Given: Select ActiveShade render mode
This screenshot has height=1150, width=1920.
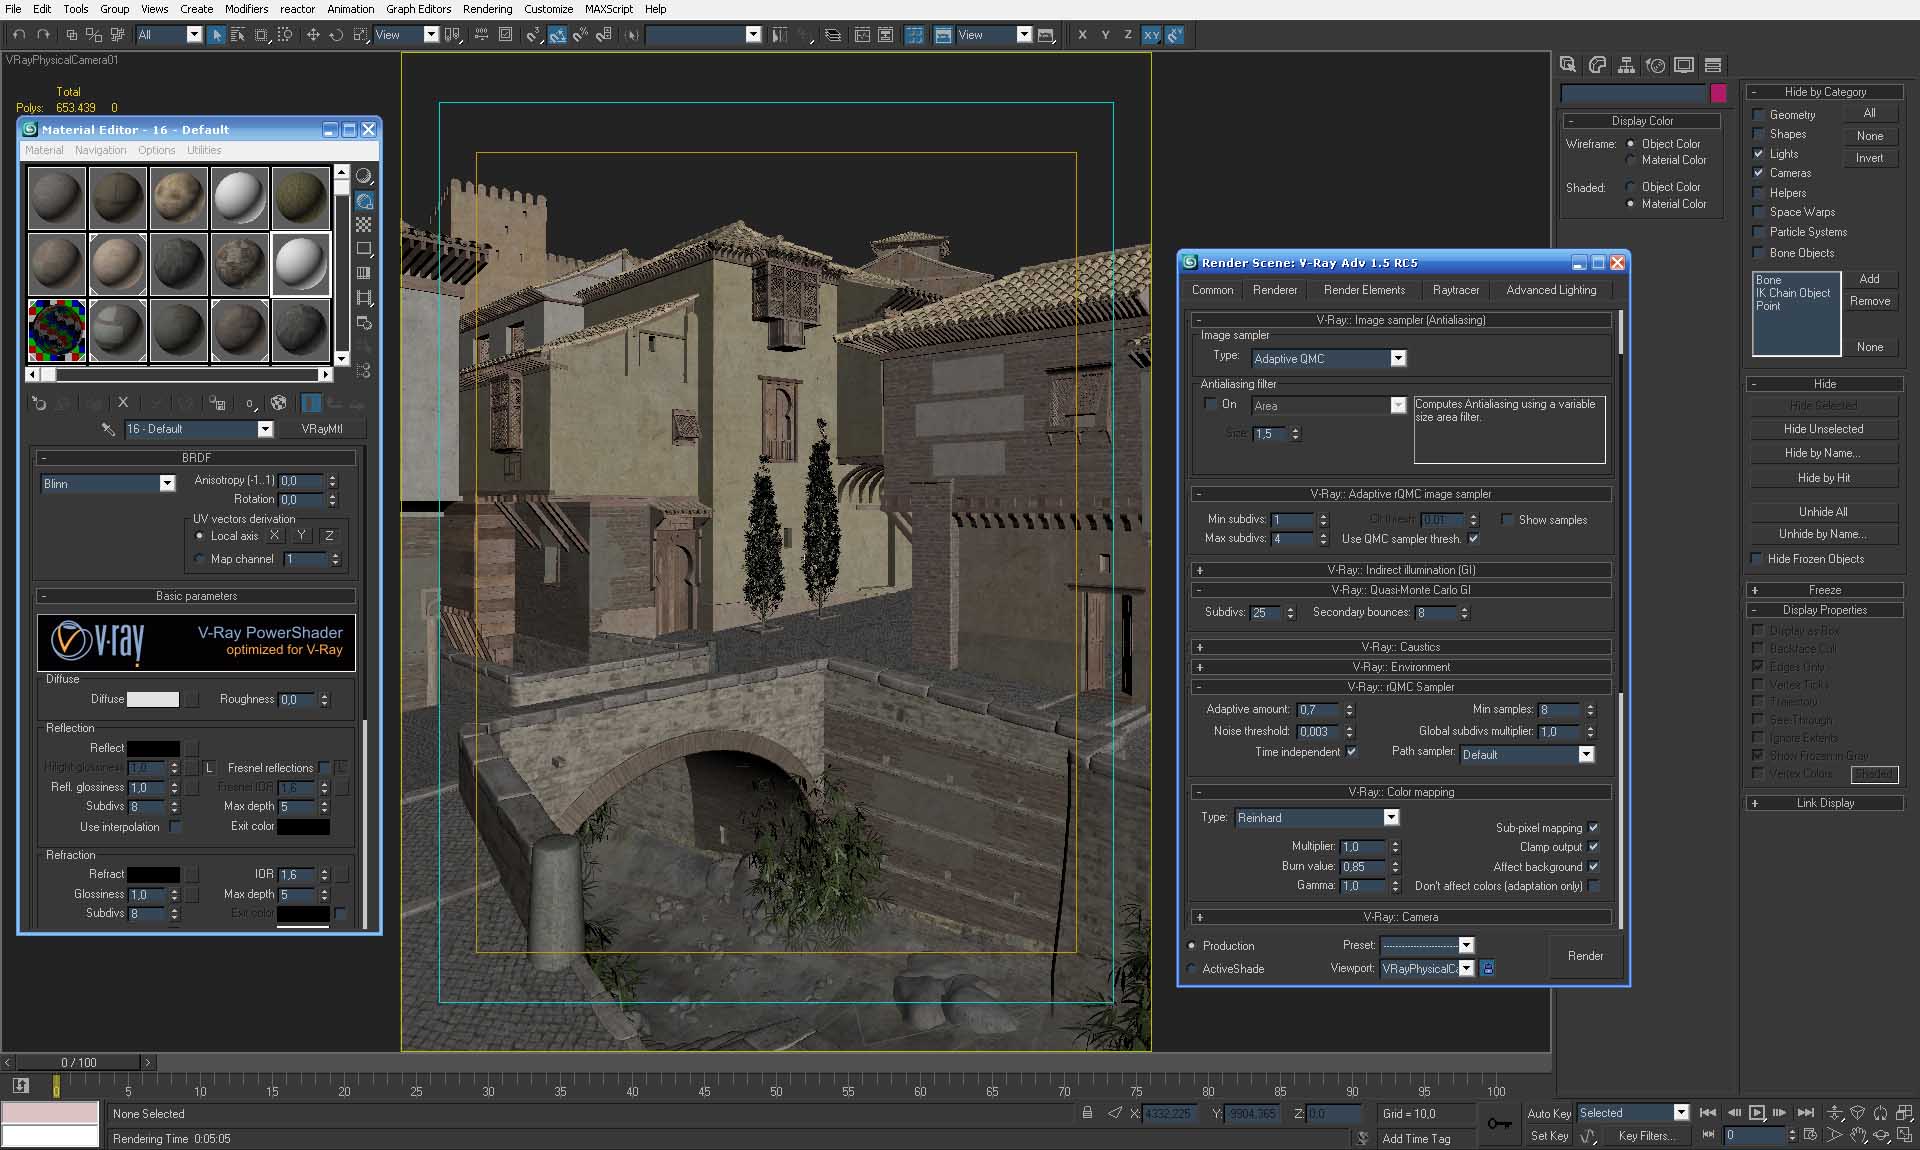Looking at the screenshot, I should point(1192,969).
